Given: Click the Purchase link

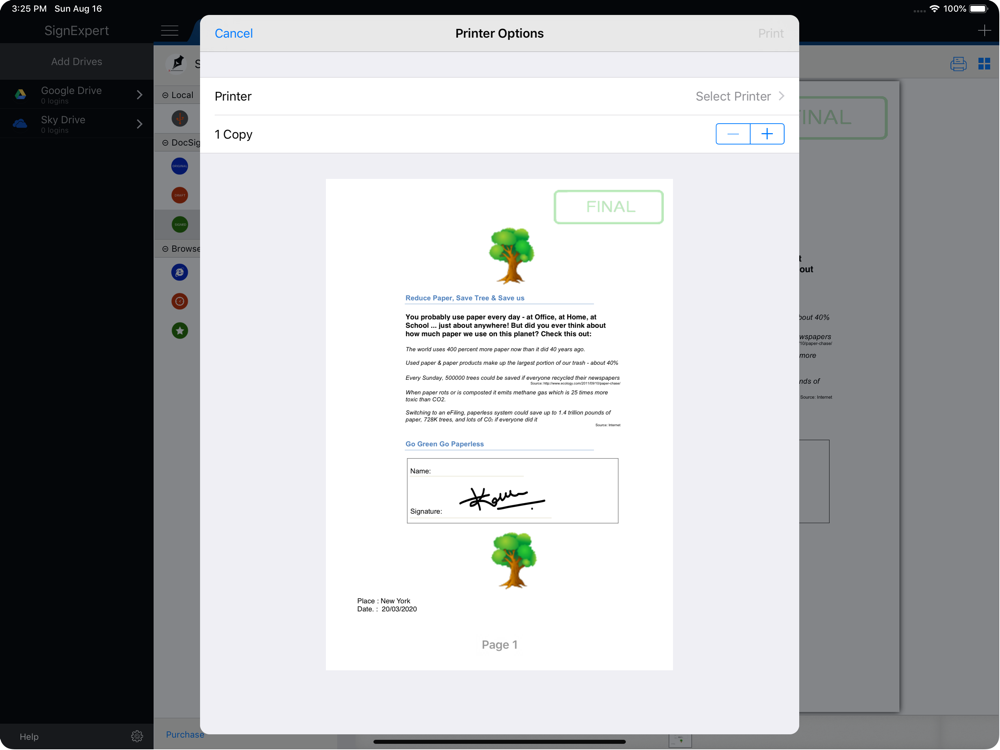Looking at the screenshot, I should click(x=184, y=735).
